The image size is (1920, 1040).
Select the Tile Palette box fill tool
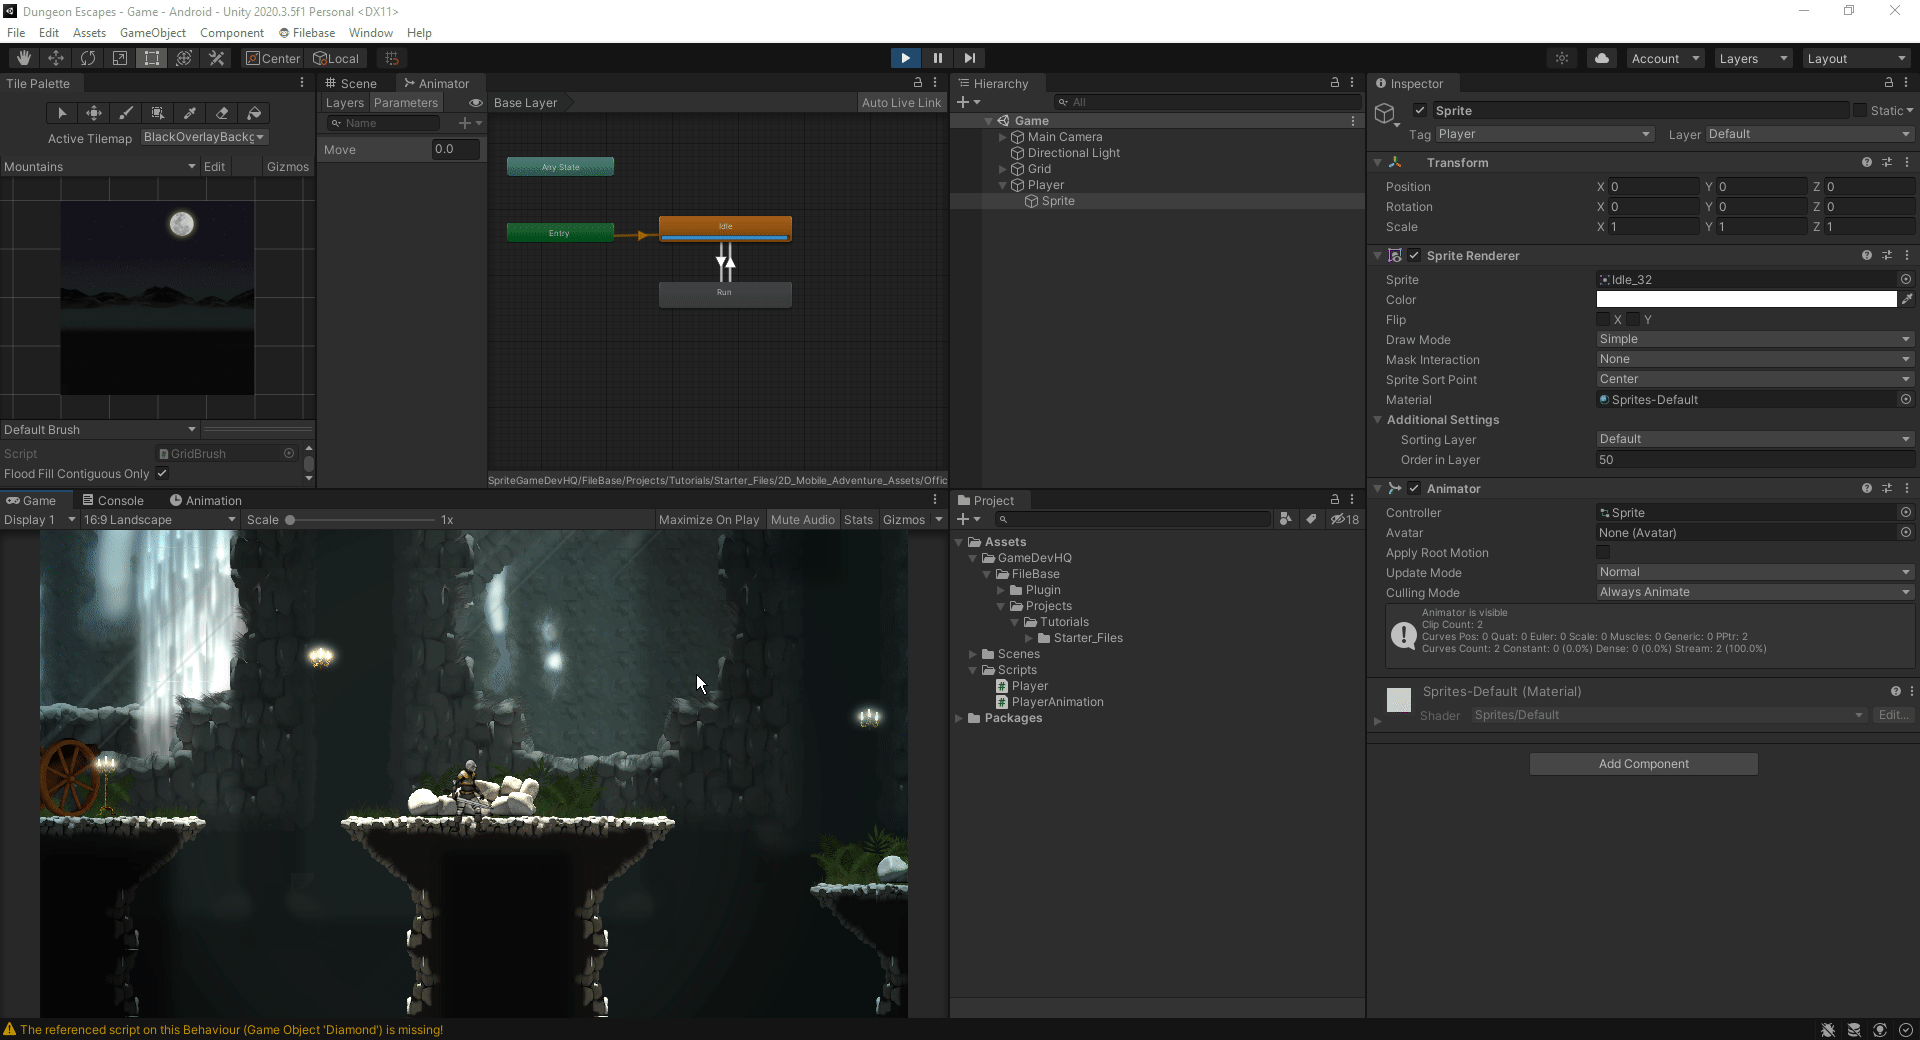click(x=158, y=113)
